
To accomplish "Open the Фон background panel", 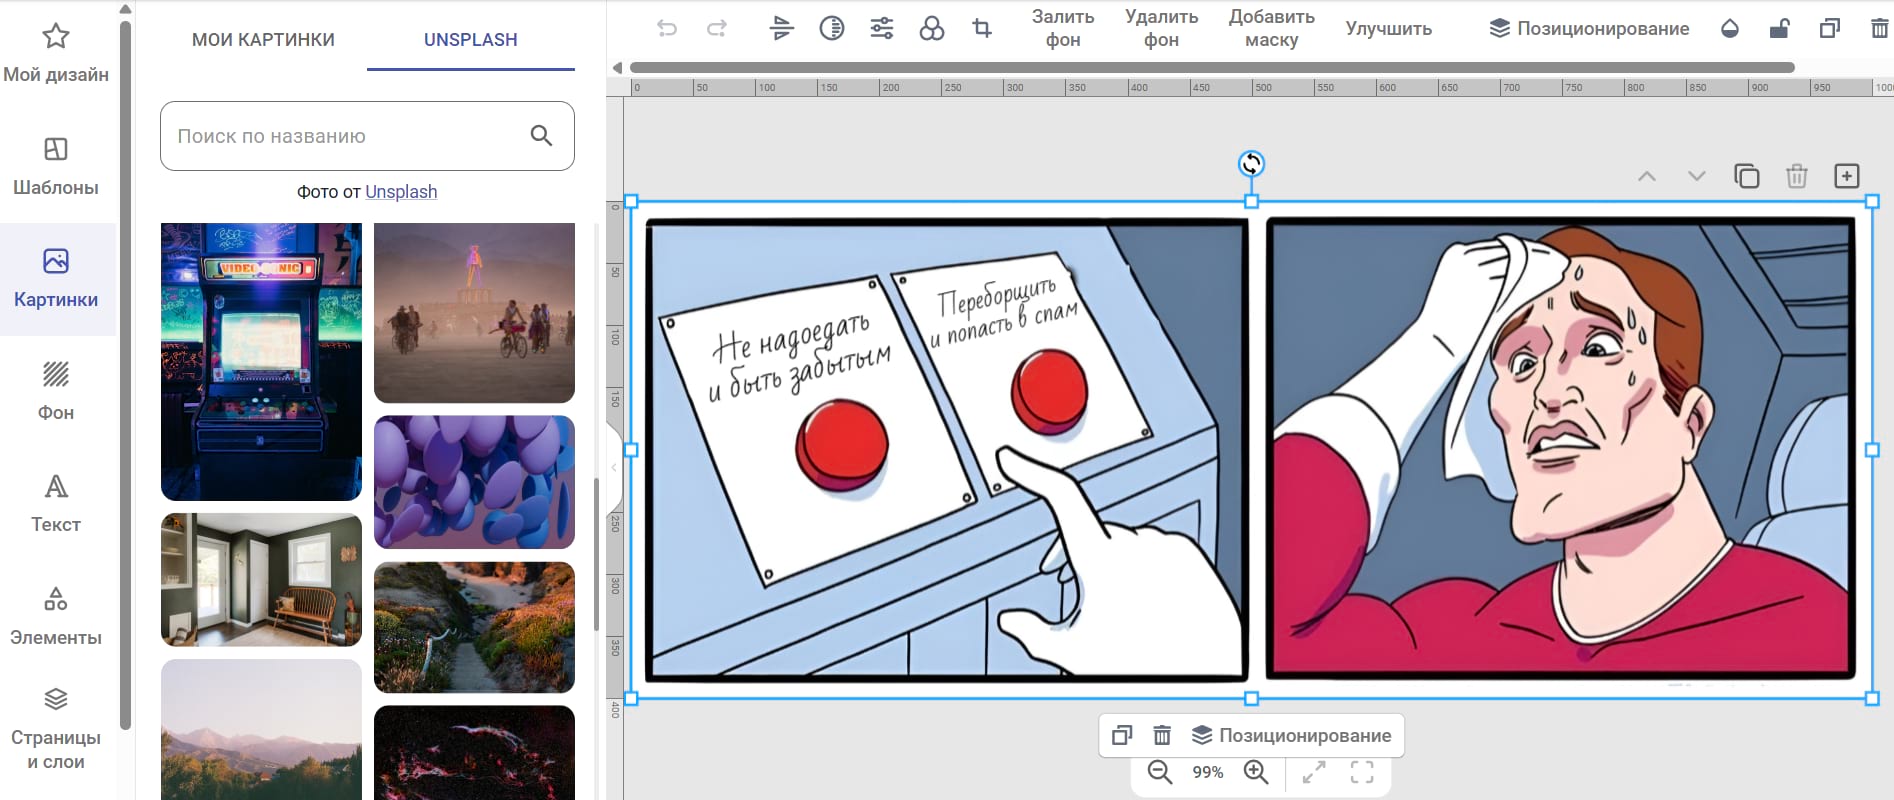I will (x=56, y=391).
